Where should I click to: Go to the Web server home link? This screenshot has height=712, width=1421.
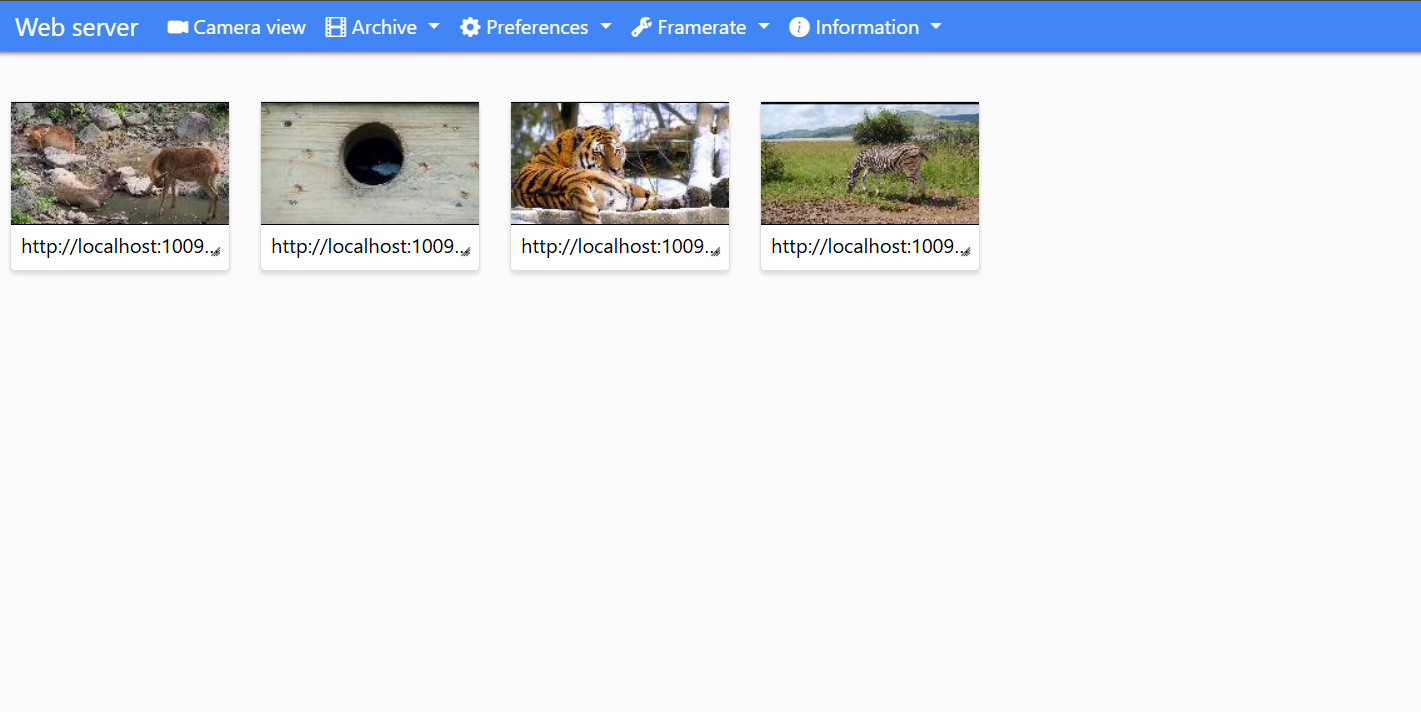pos(77,27)
